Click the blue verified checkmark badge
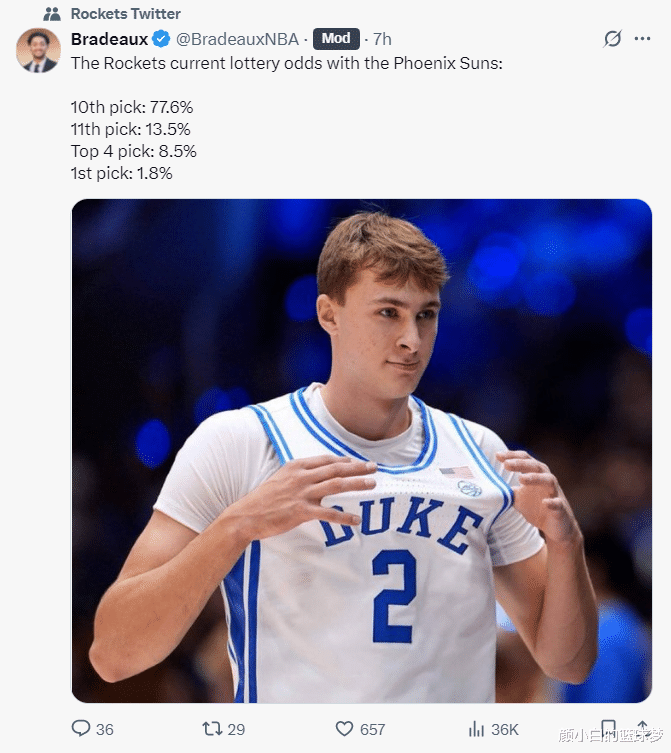Viewport: 671px width, 753px height. click(x=162, y=39)
